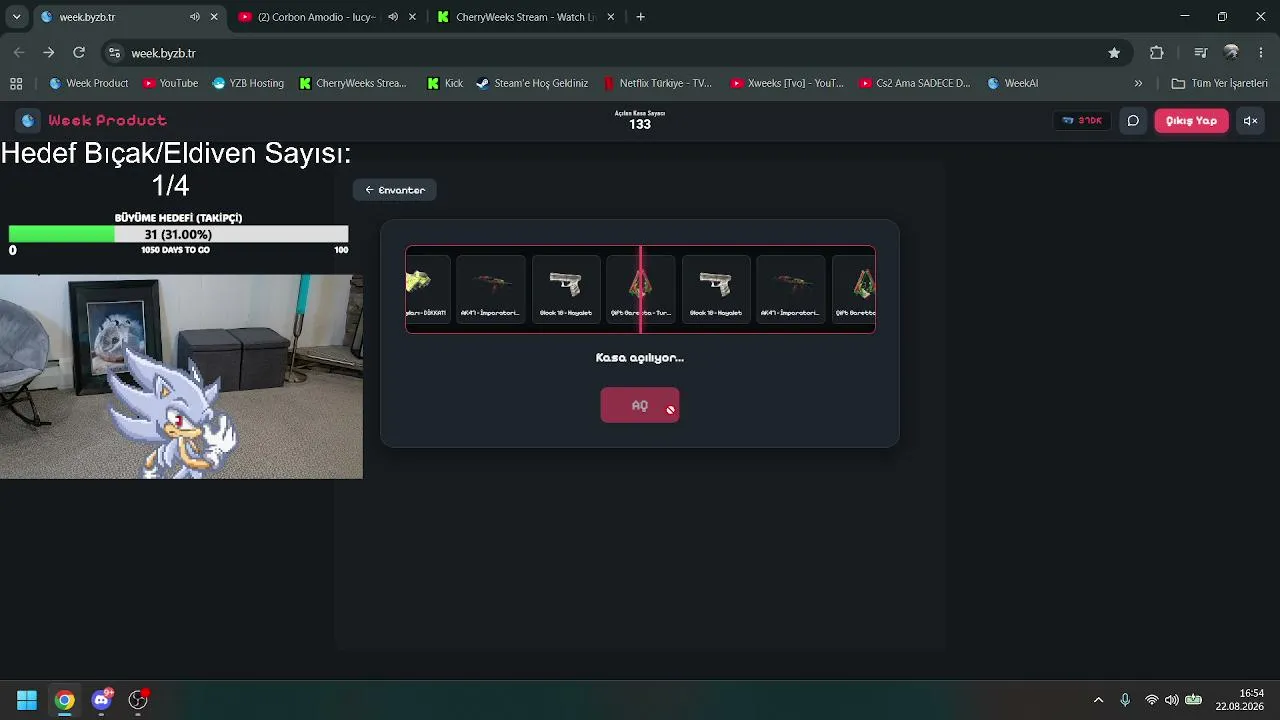This screenshot has width=1280, height=720.
Task: Click the 'Kasa açılıyor...' status text
Action: [640, 357]
